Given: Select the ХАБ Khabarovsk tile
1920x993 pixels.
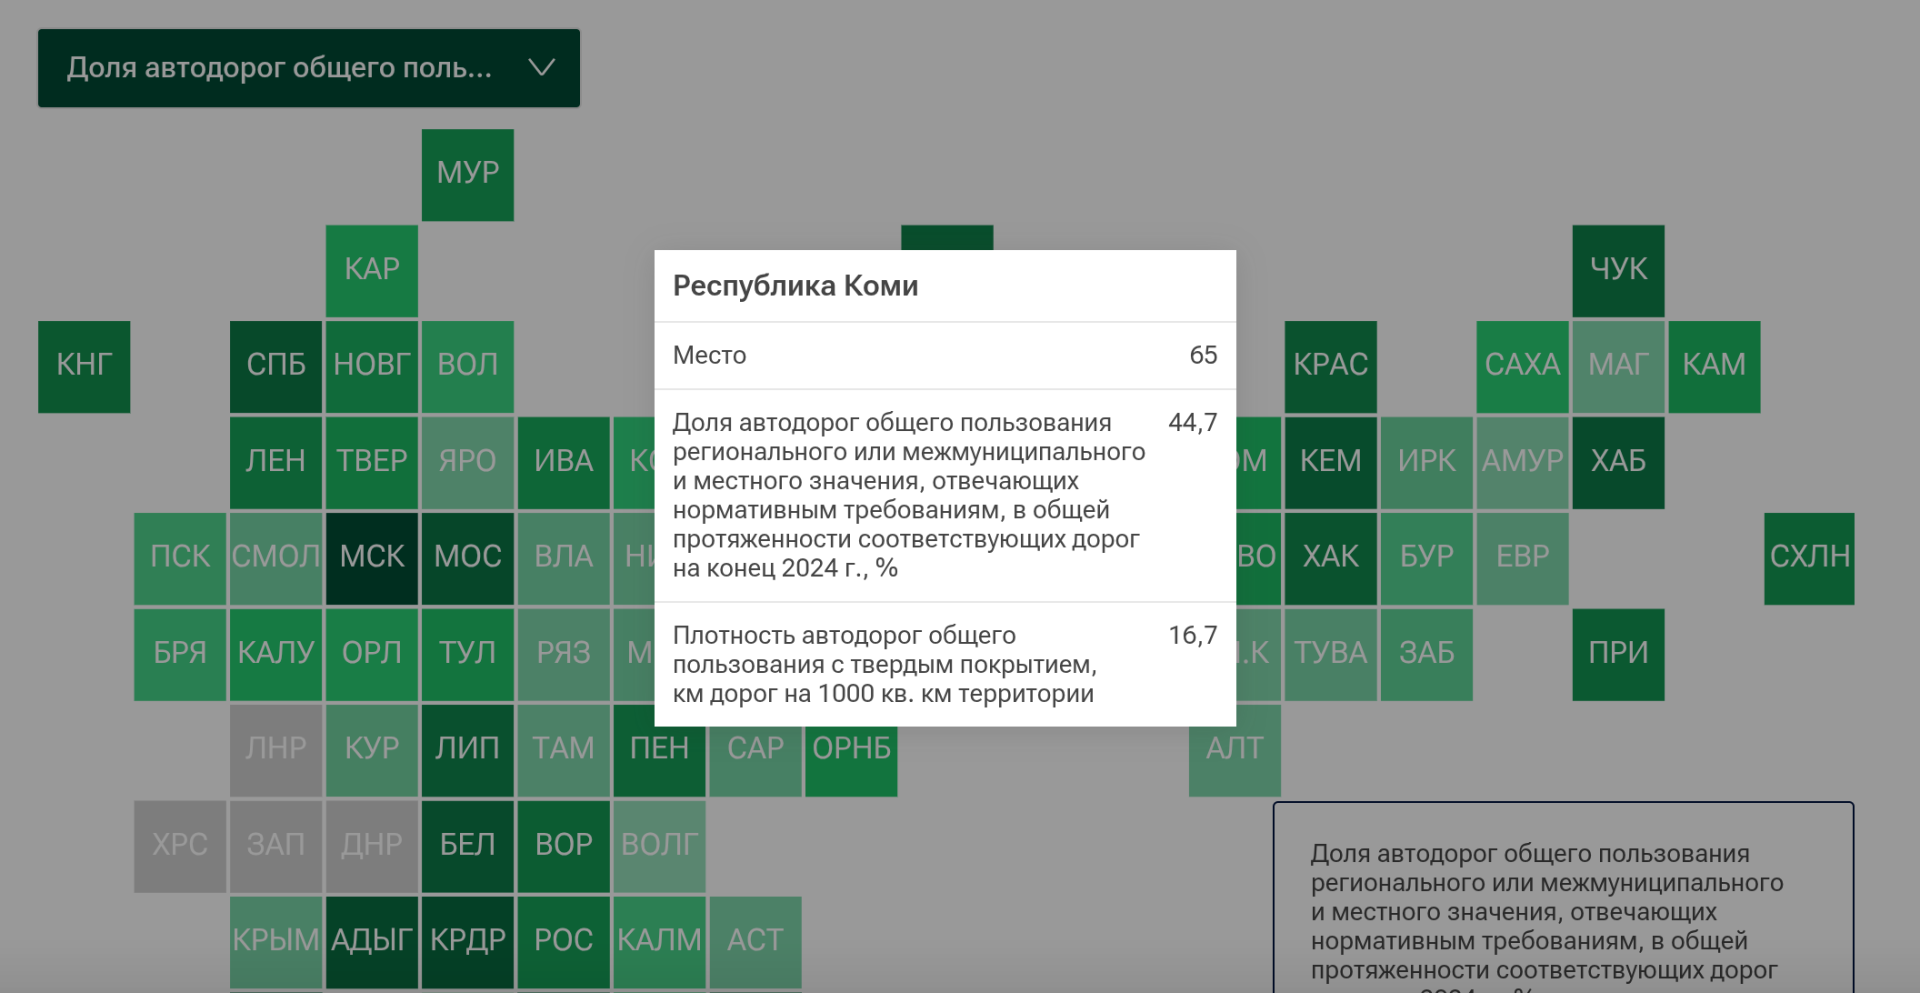Looking at the screenshot, I should [1618, 462].
